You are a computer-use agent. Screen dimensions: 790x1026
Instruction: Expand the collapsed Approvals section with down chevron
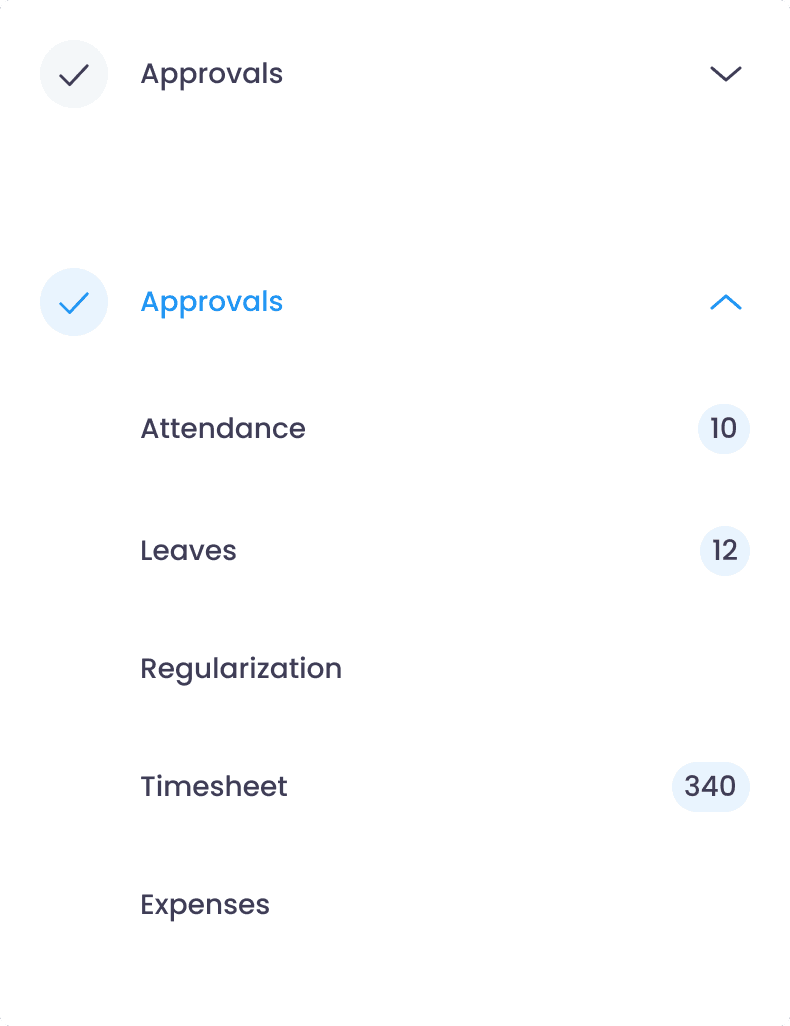(x=726, y=74)
